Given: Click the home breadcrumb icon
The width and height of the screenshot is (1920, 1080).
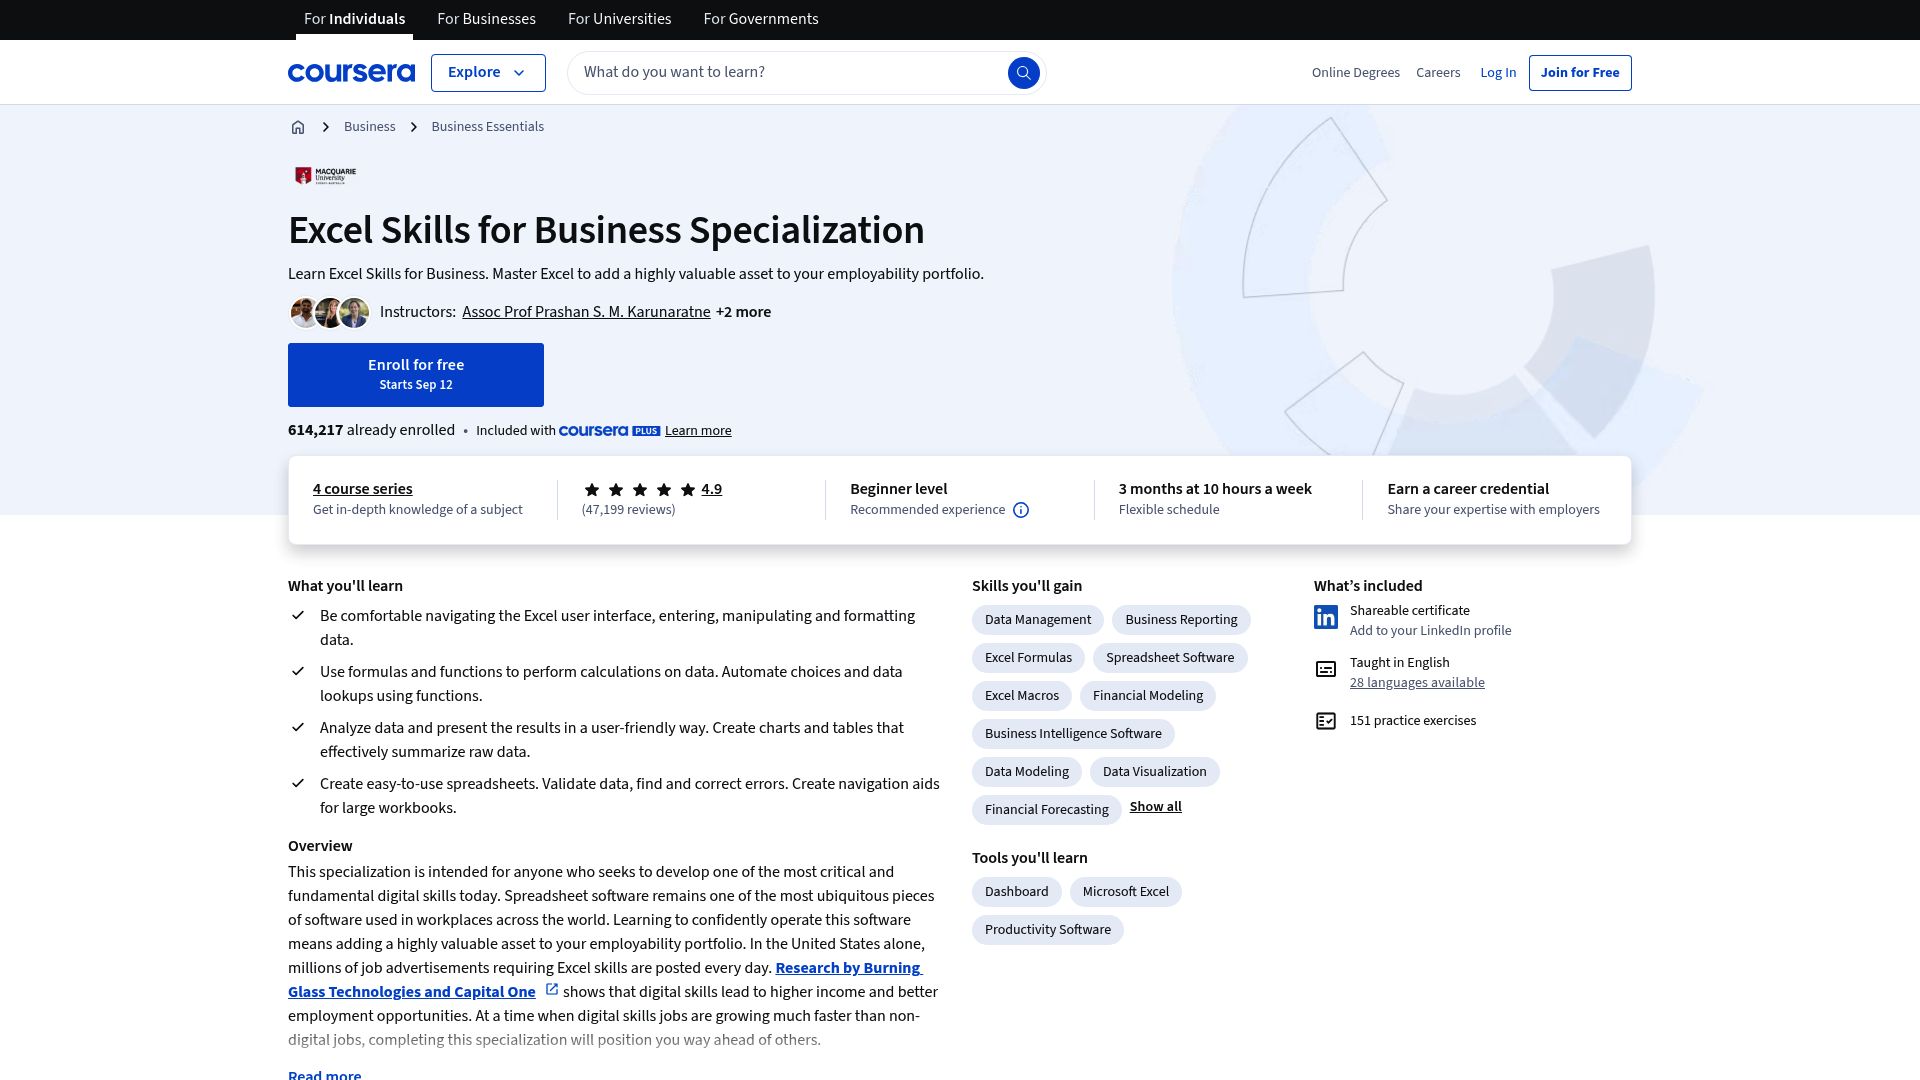Looking at the screenshot, I should point(298,127).
